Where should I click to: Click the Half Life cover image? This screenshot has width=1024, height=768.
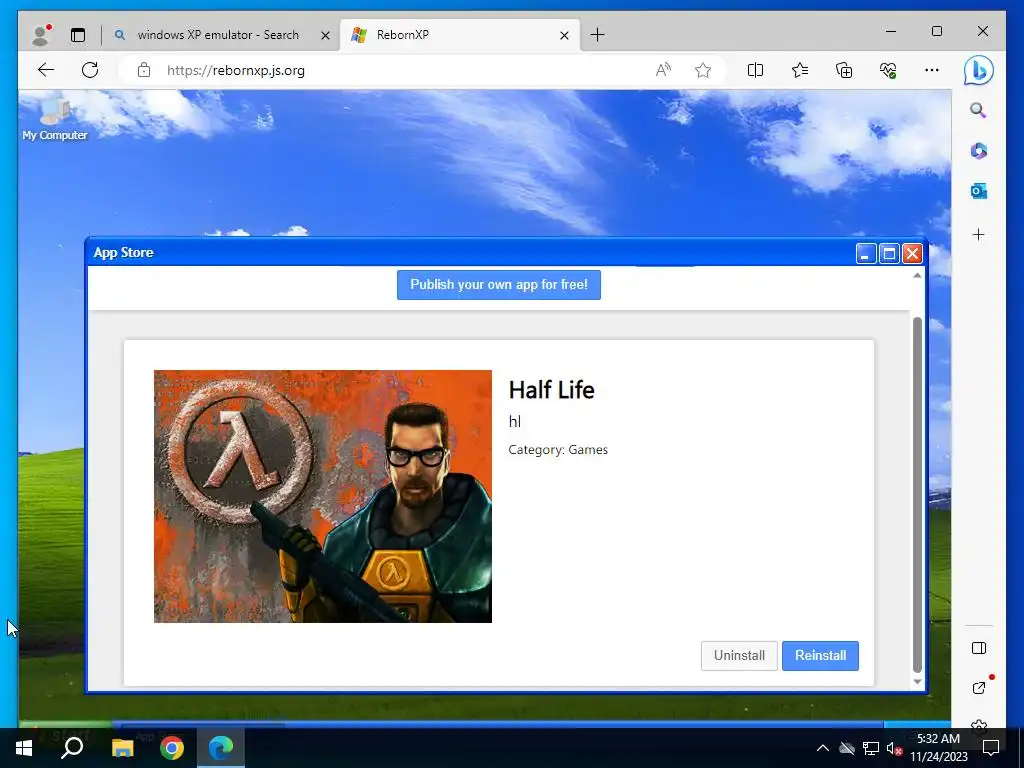point(323,496)
